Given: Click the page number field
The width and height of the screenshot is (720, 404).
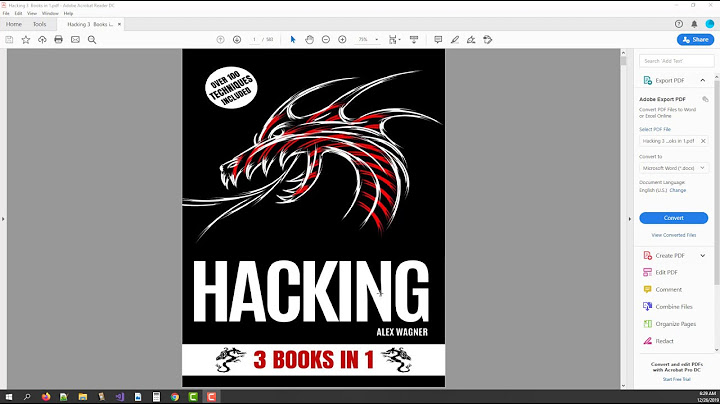Looking at the screenshot, I should click(254, 40).
